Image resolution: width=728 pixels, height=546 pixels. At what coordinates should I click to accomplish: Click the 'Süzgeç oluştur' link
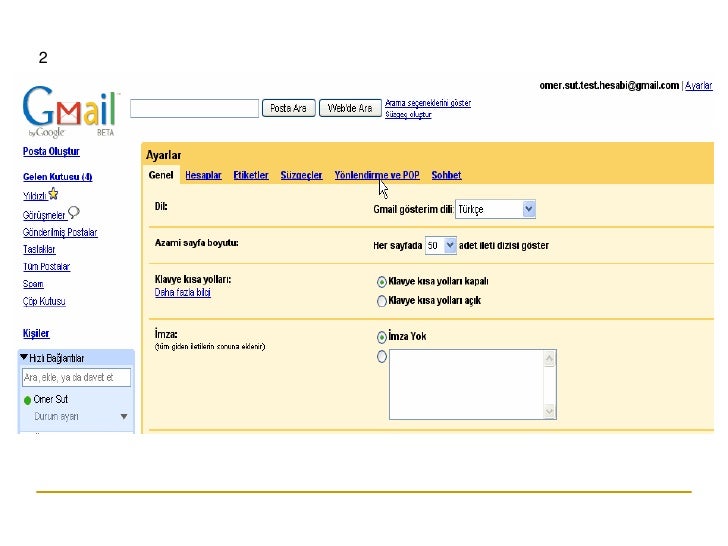(x=408, y=115)
